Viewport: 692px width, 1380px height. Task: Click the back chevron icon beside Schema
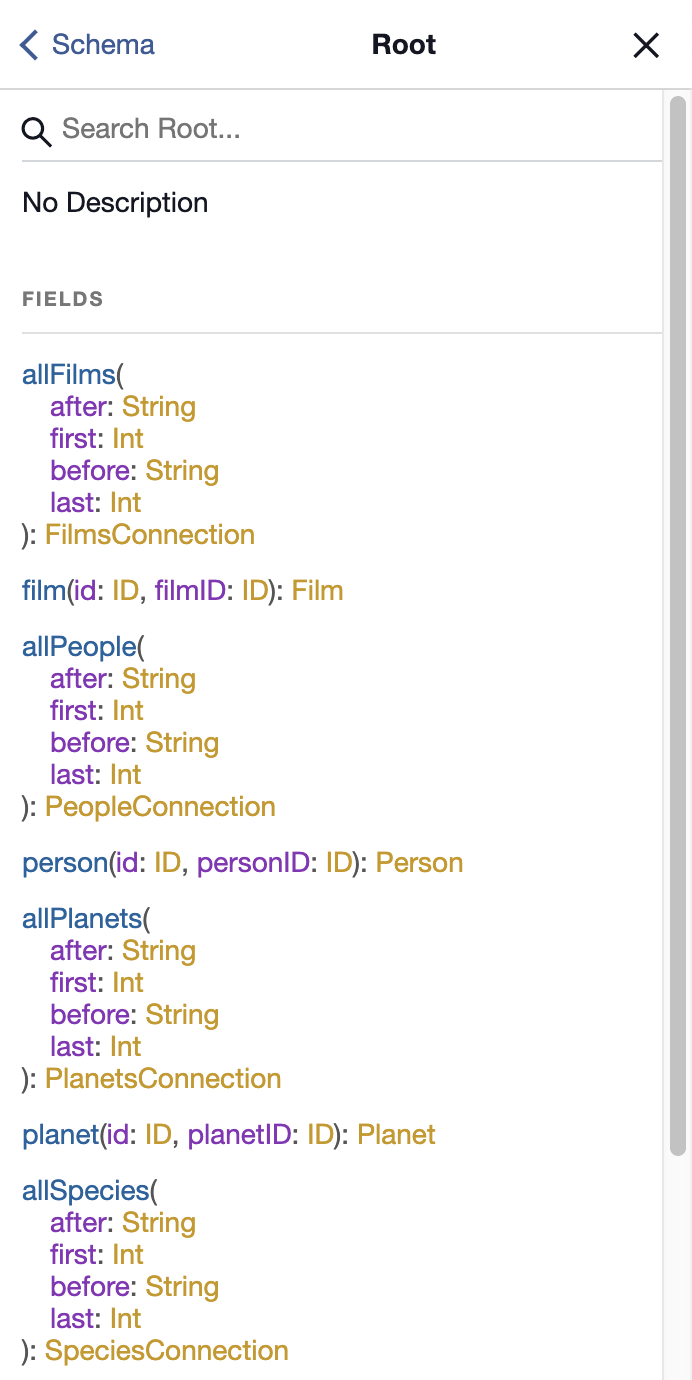pyautogui.click(x=29, y=45)
